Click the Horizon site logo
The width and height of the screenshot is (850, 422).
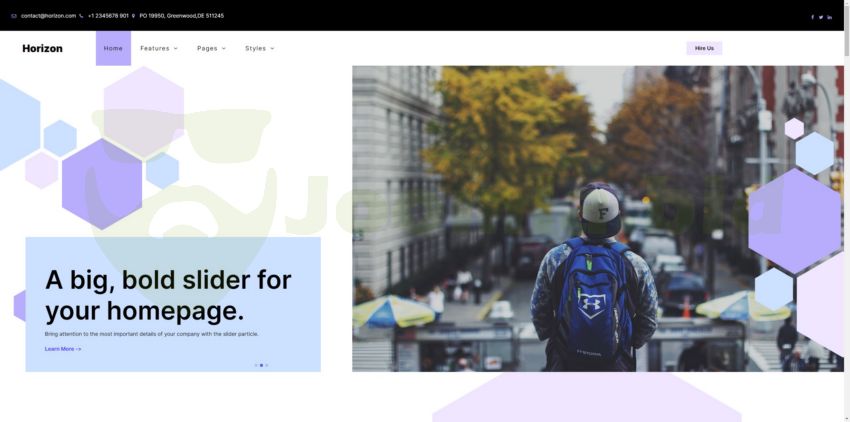tap(42, 48)
